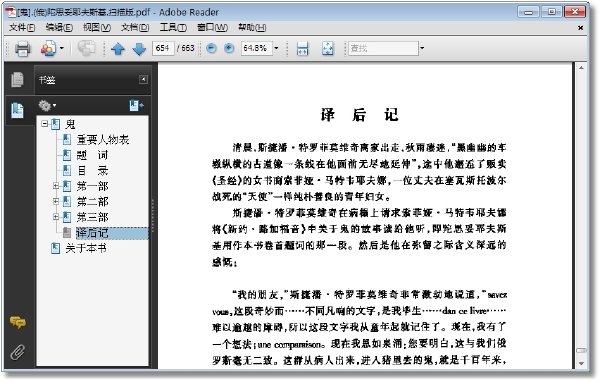Click the zoom in plus button
Image resolution: width=600 pixels, height=382 pixels.
click(229, 48)
